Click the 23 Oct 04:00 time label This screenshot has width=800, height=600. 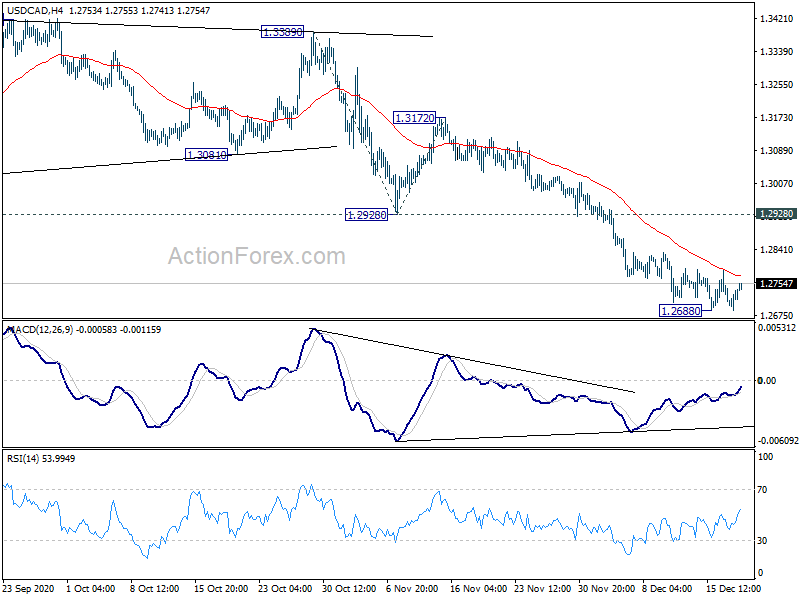285,588
